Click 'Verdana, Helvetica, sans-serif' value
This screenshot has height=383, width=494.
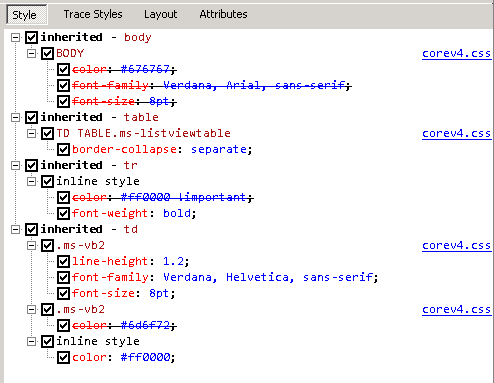point(268,277)
